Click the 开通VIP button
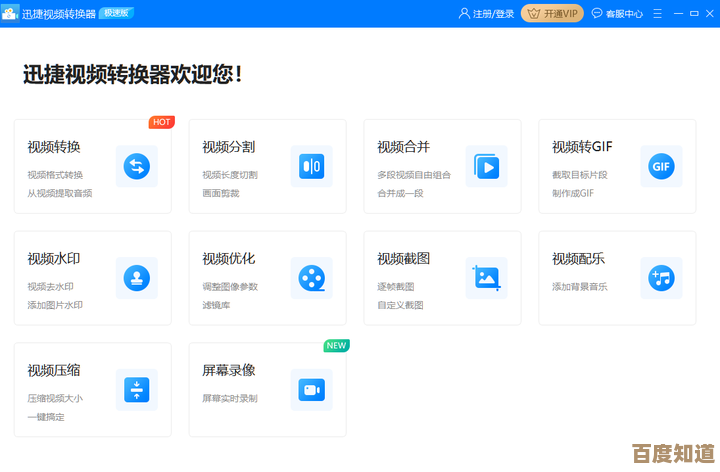The image size is (720, 472). click(552, 13)
